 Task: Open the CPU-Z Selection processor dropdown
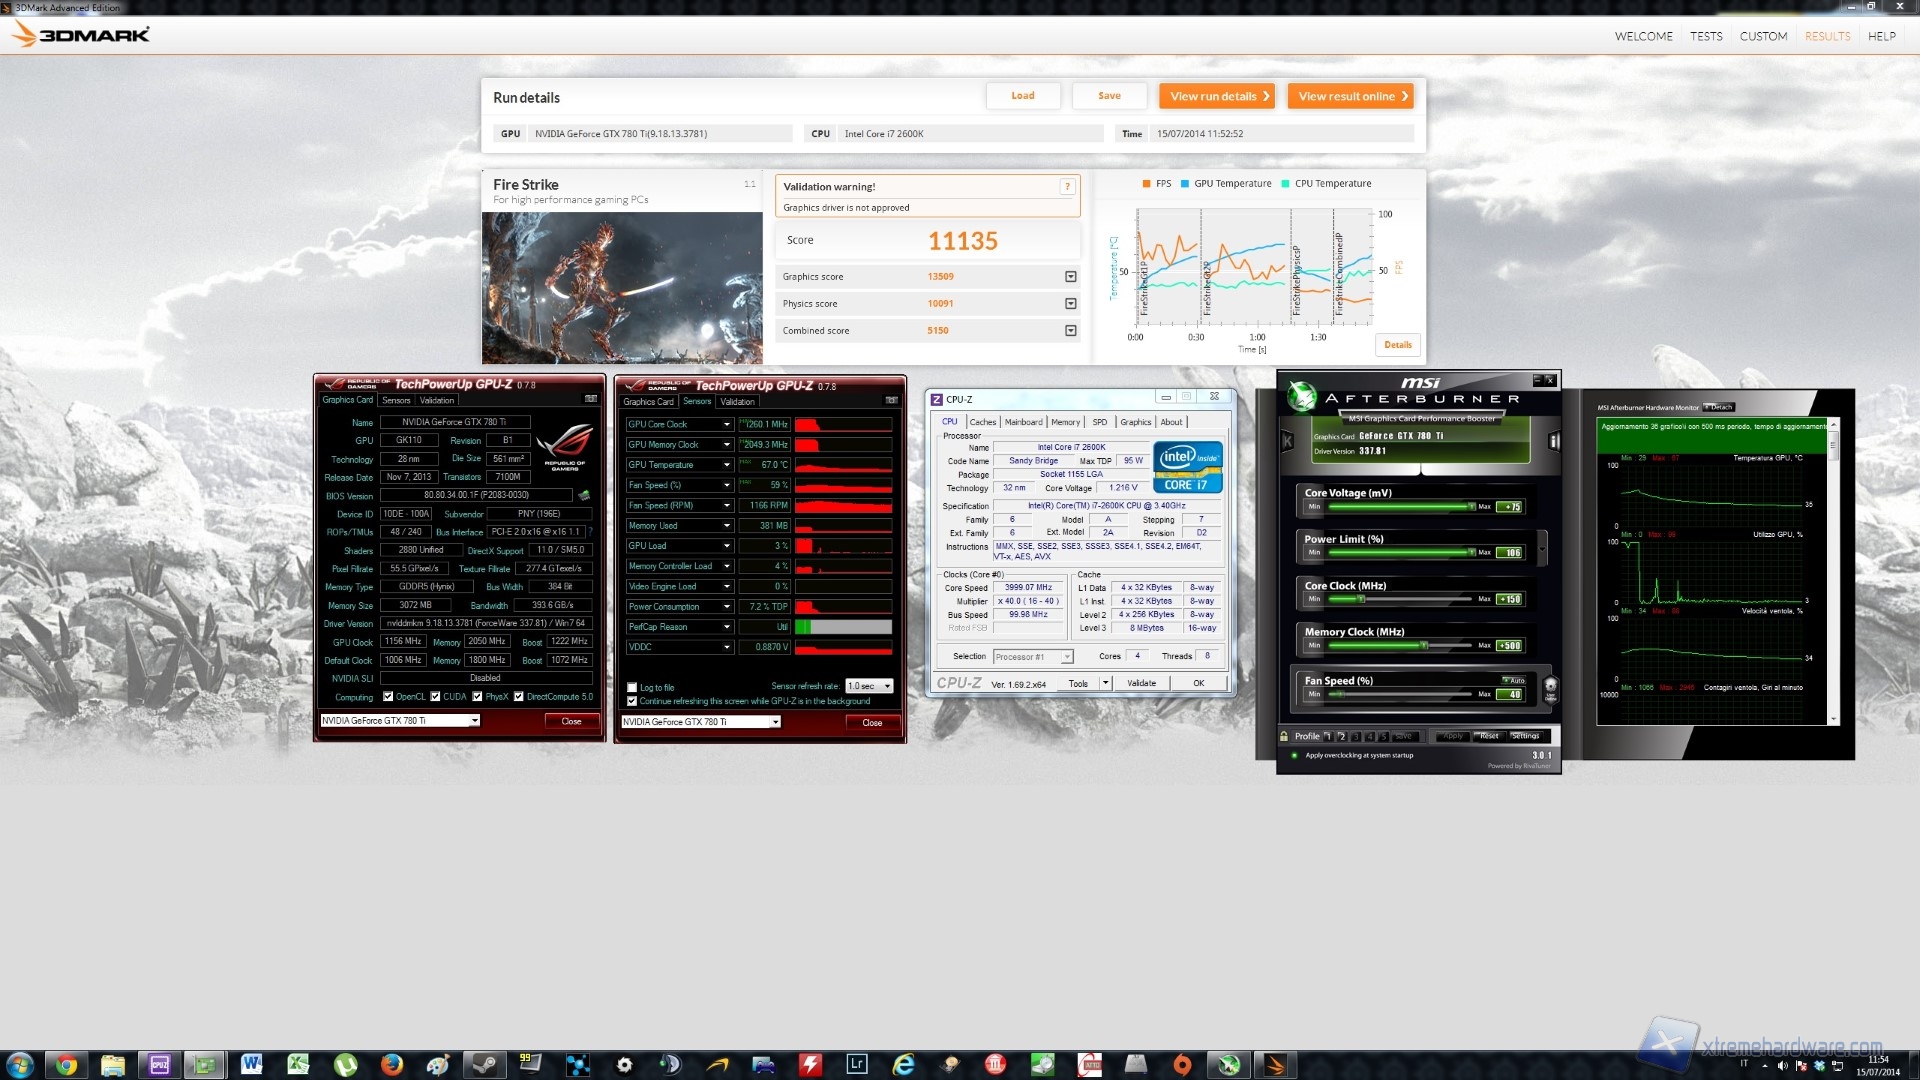coord(1066,656)
